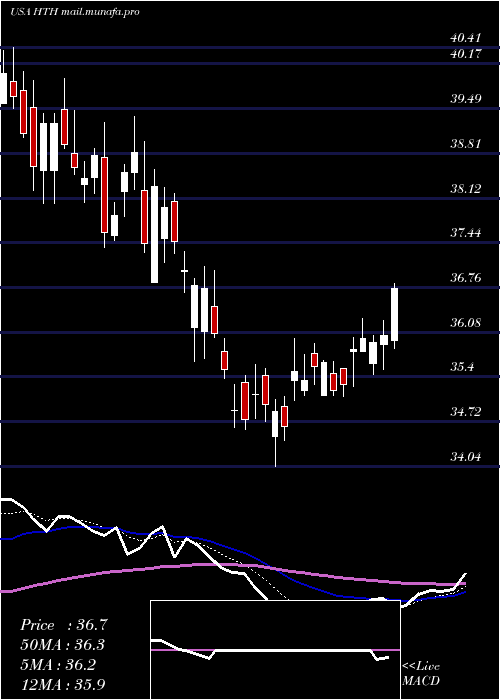Click the 38.12 price level label
This screenshot has height=700, width=500.
click(x=466, y=188)
